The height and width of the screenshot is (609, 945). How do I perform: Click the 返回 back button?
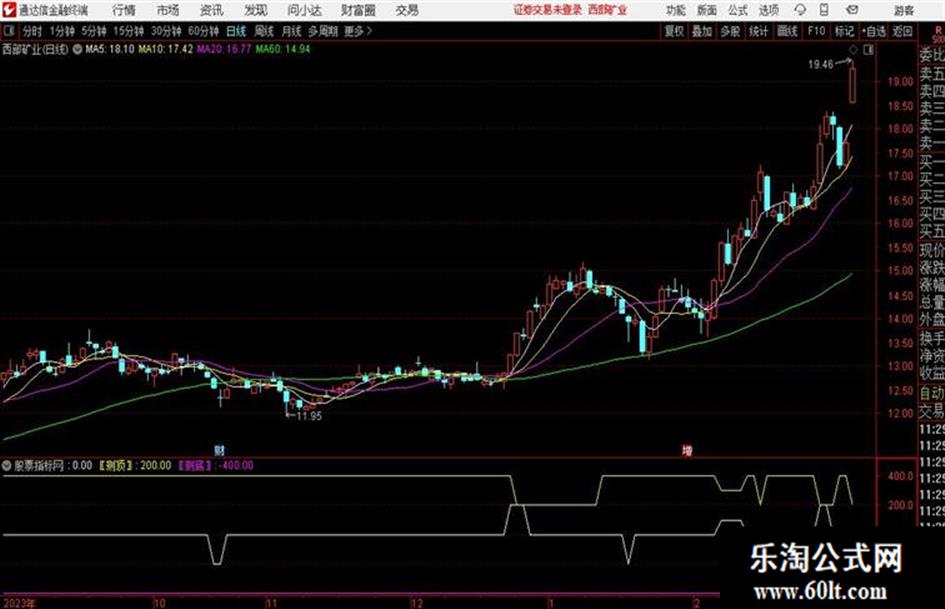click(x=902, y=31)
